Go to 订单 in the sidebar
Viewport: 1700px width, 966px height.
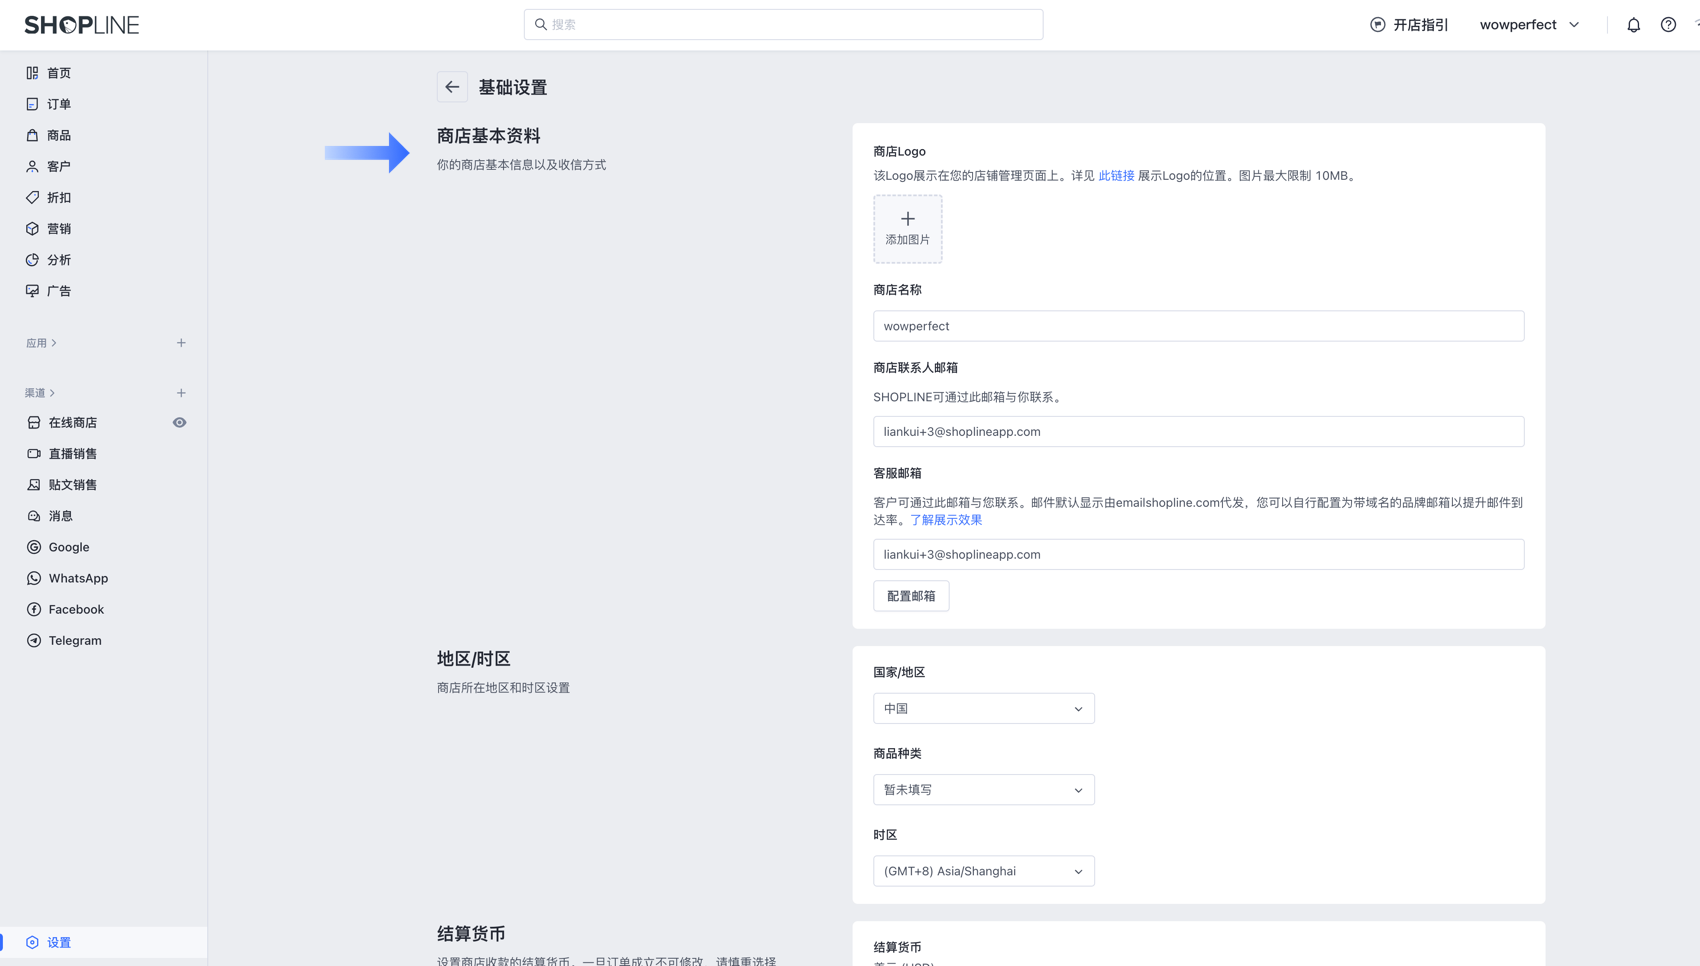pyautogui.click(x=59, y=104)
